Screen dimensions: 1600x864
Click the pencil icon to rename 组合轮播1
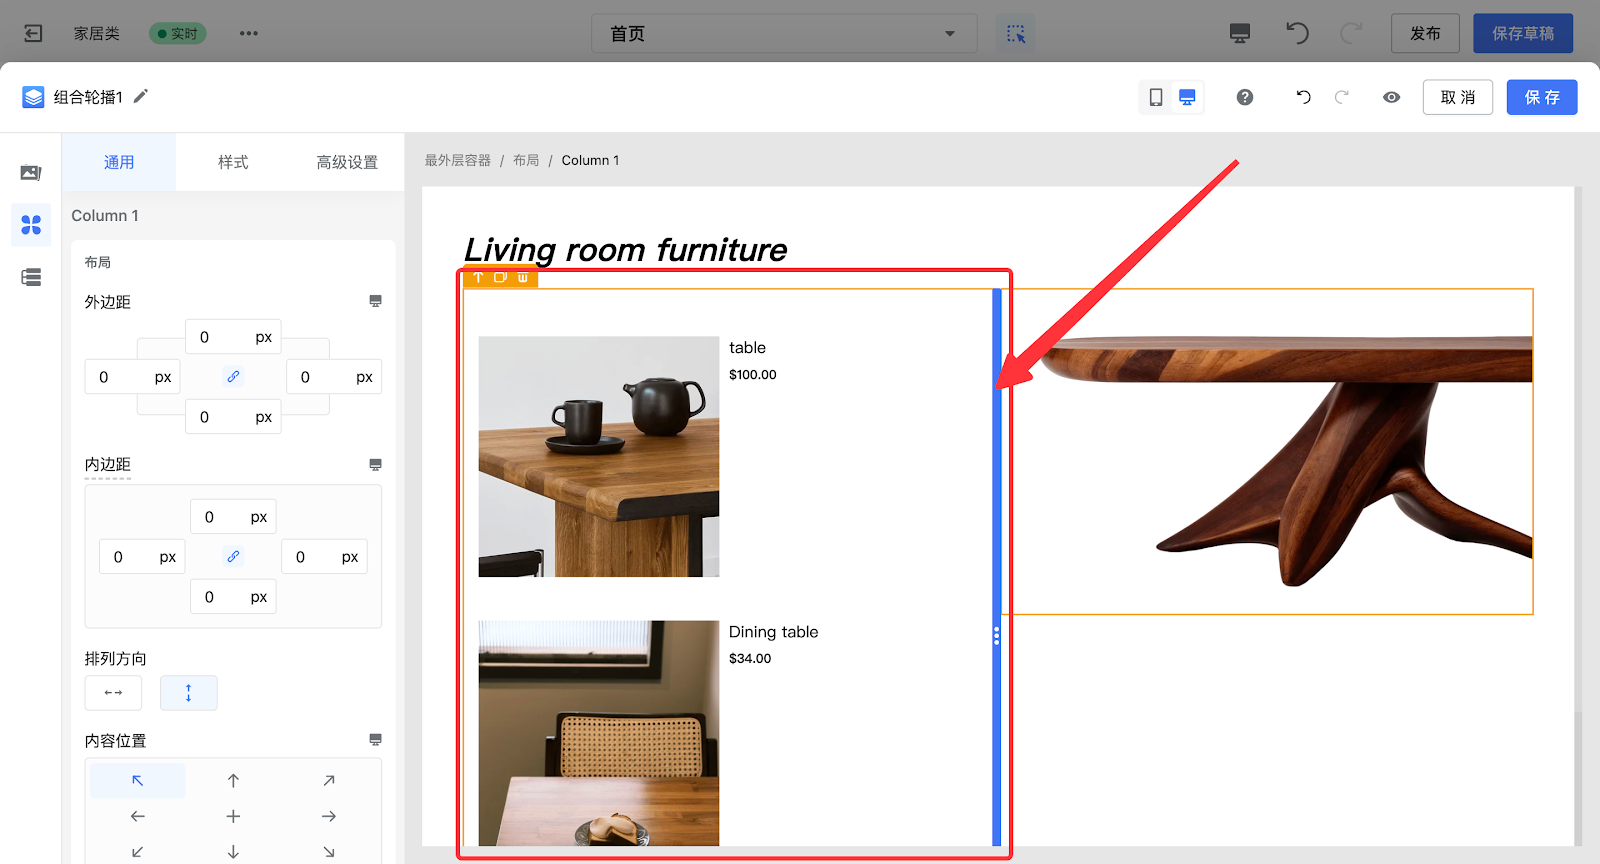click(x=141, y=96)
